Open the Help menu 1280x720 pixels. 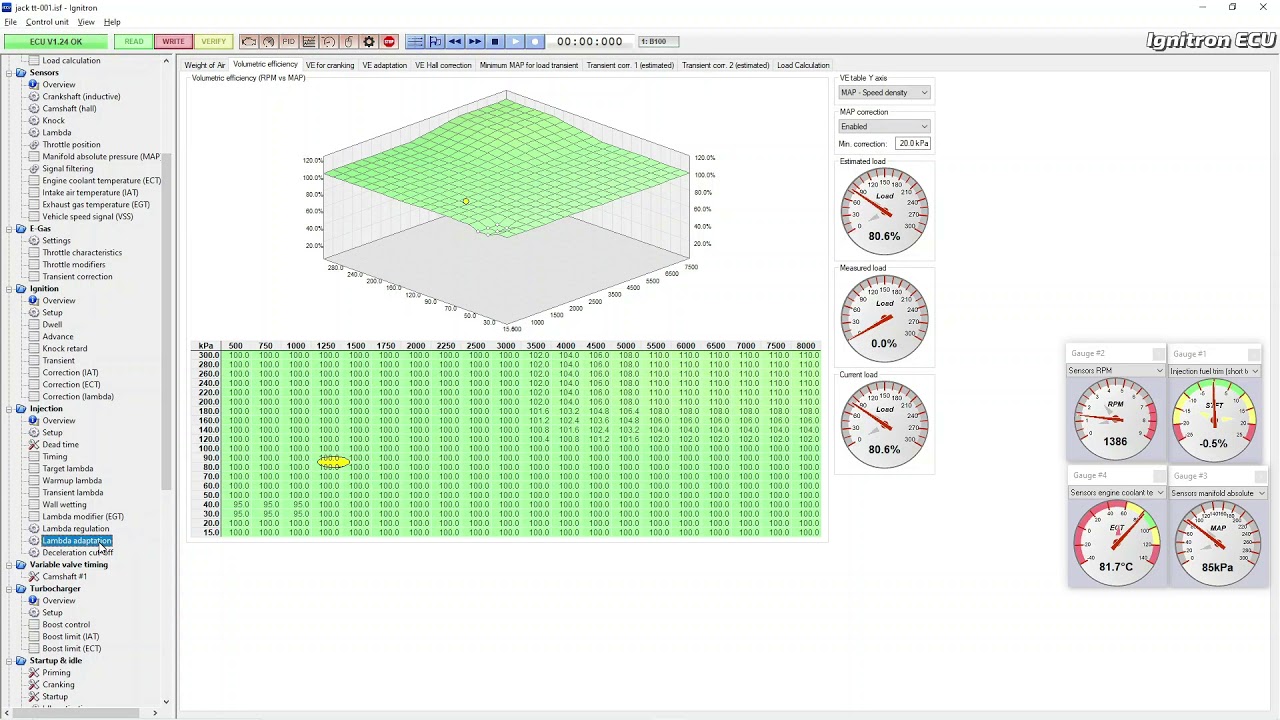112,22
